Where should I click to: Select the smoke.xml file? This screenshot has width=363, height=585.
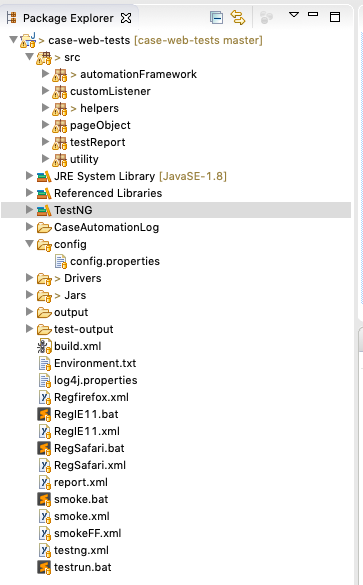click(x=82, y=516)
